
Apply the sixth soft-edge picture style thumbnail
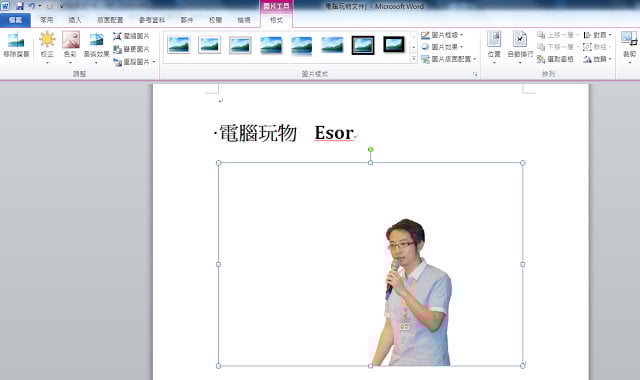(x=332, y=45)
